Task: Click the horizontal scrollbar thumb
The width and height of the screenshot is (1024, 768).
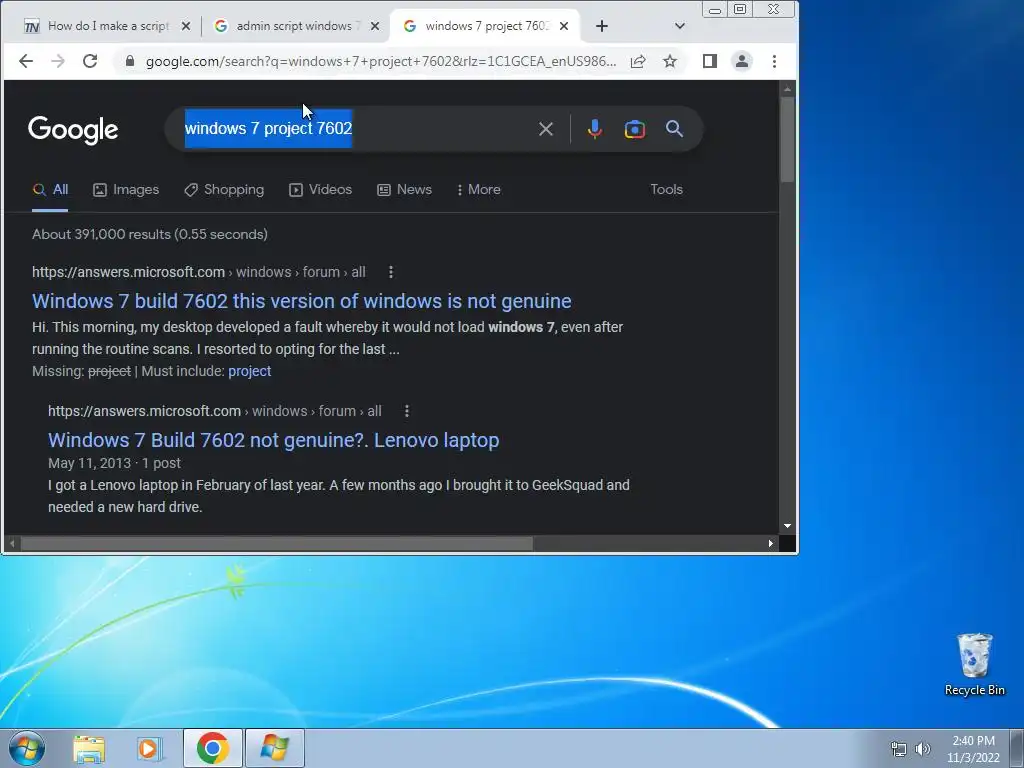Action: click(277, 543)
